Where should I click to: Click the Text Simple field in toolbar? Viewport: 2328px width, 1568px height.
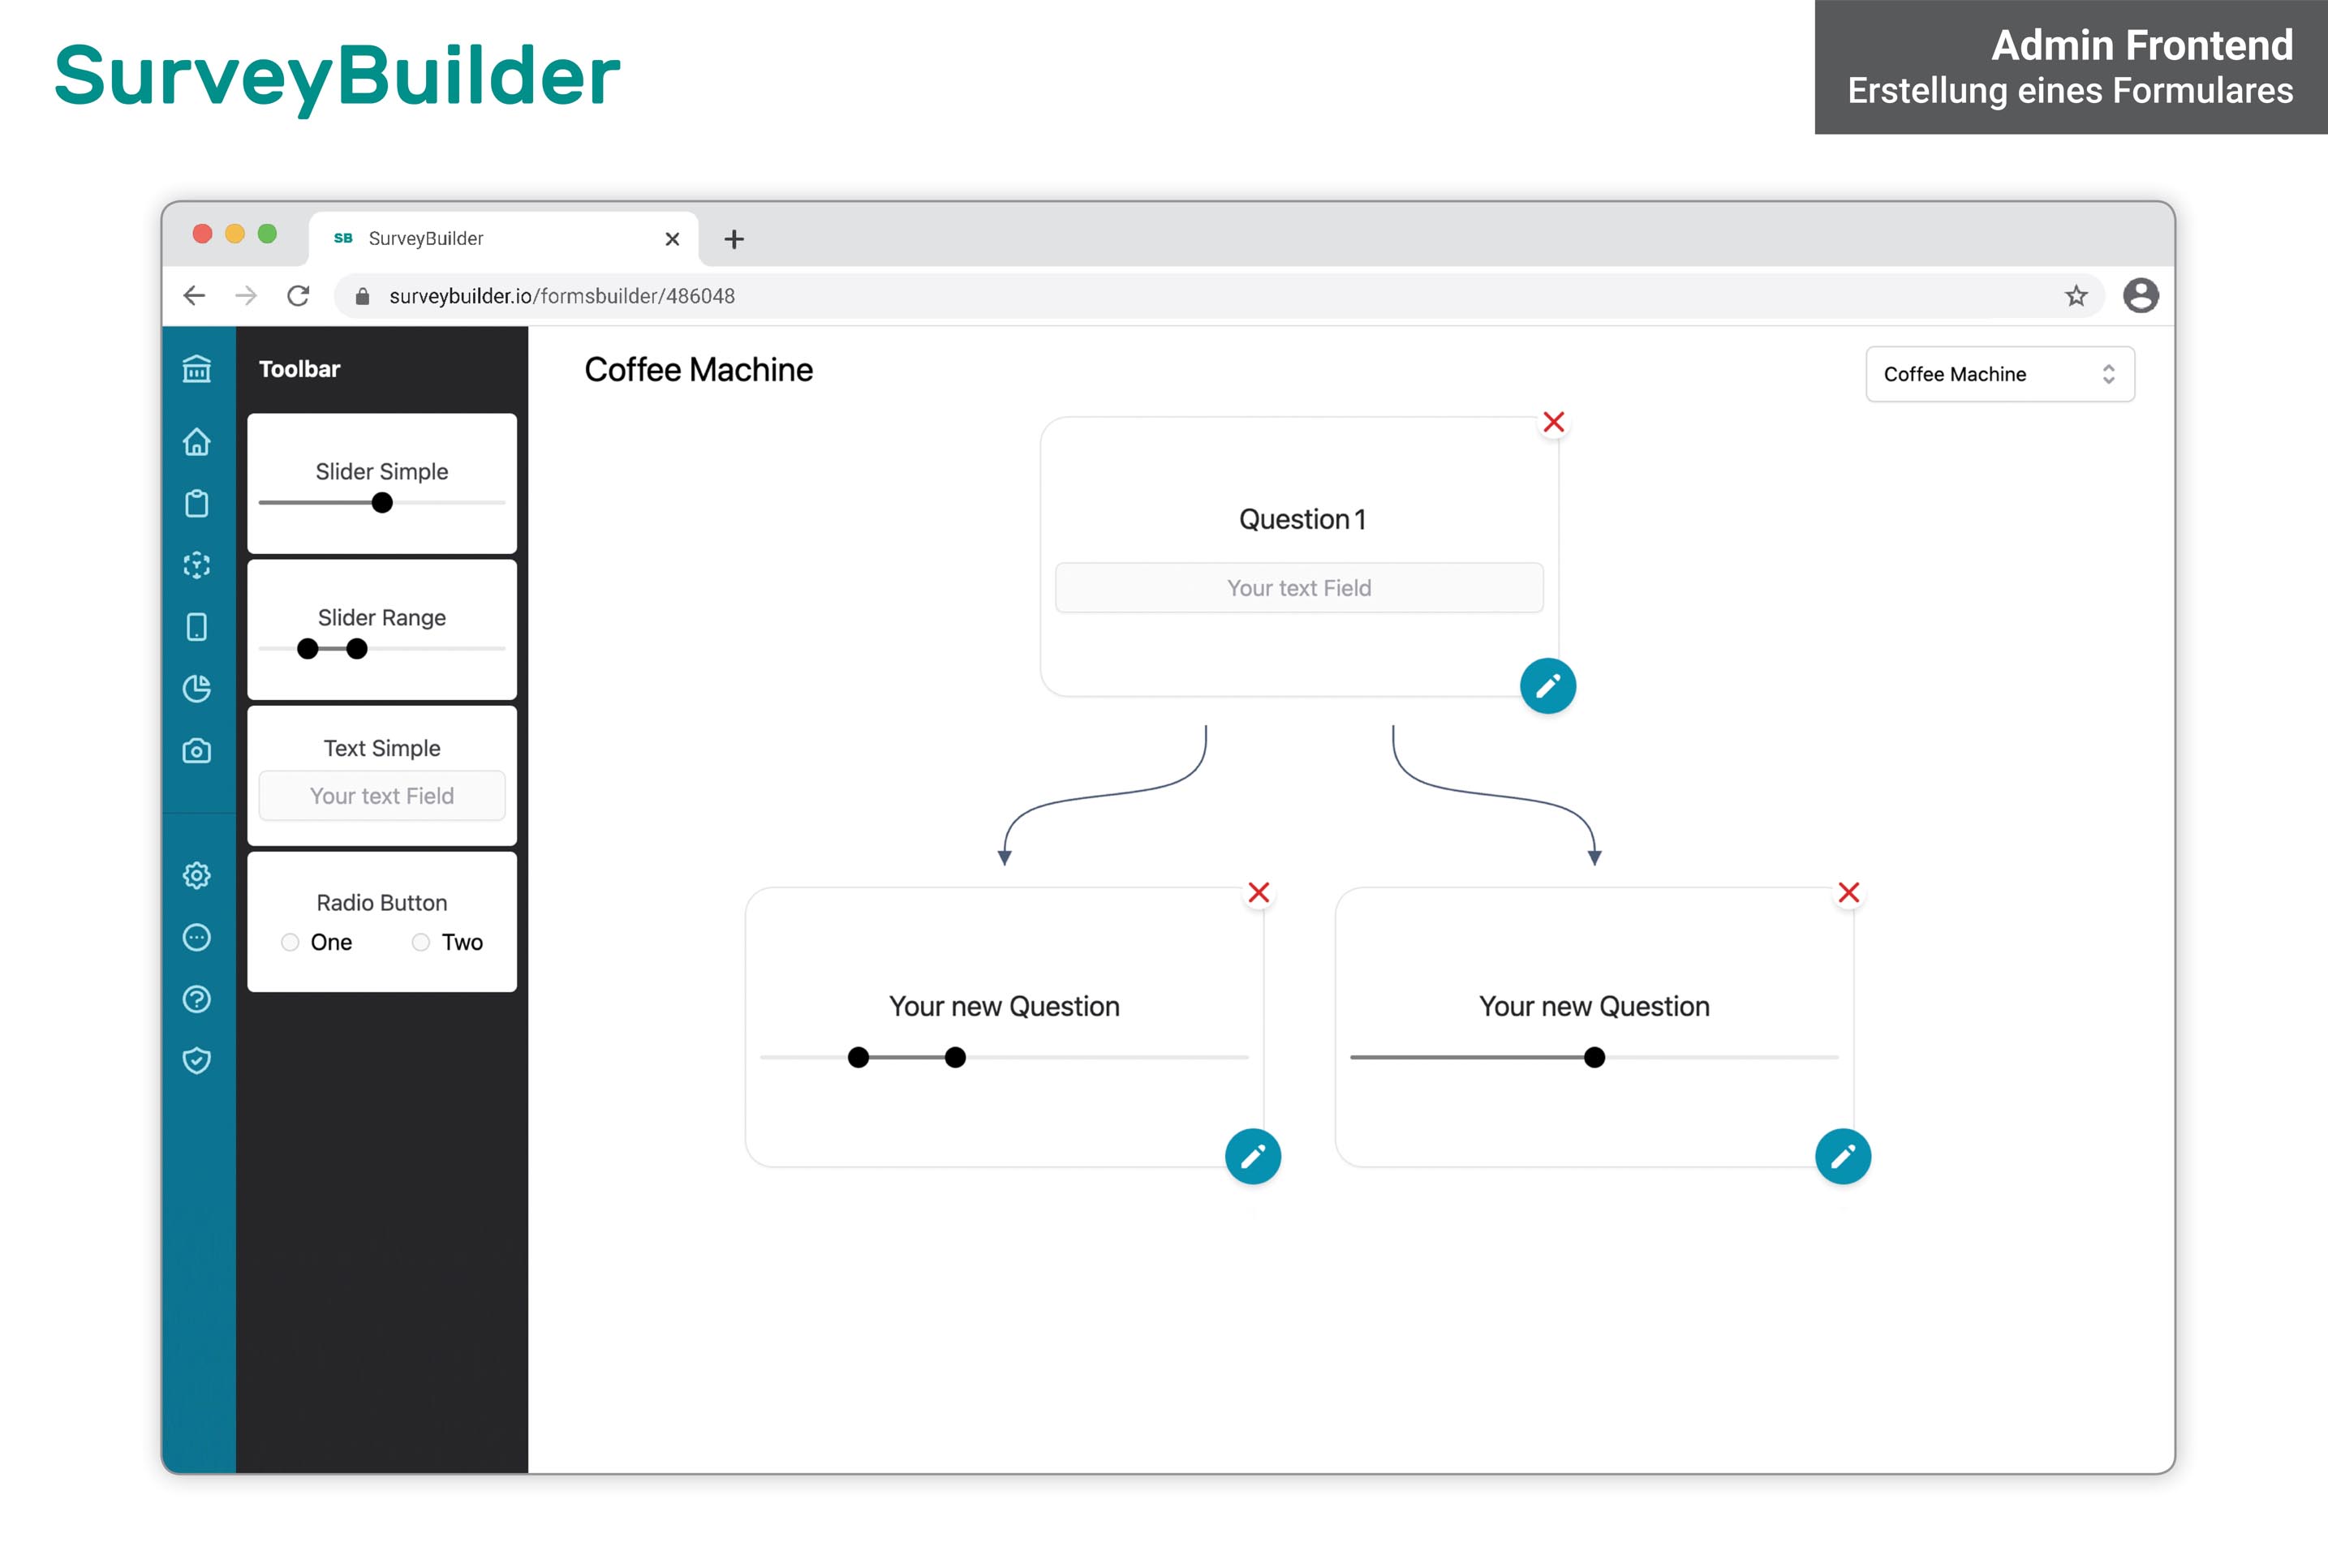[x=382, y=796]
